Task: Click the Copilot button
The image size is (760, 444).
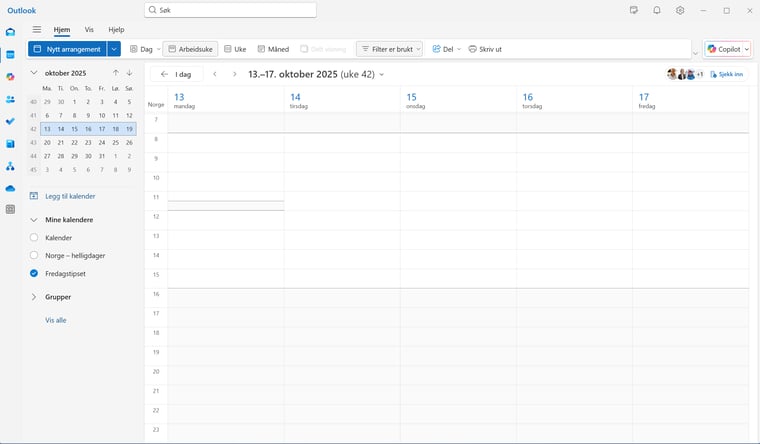Action: (724, 49)
